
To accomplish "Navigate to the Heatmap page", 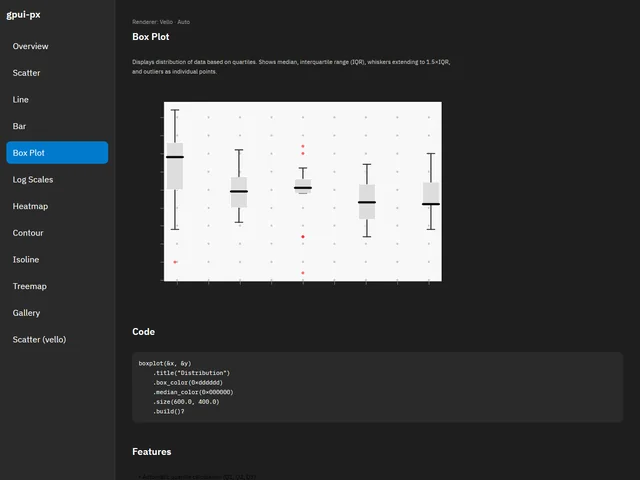I will point(57,206).
